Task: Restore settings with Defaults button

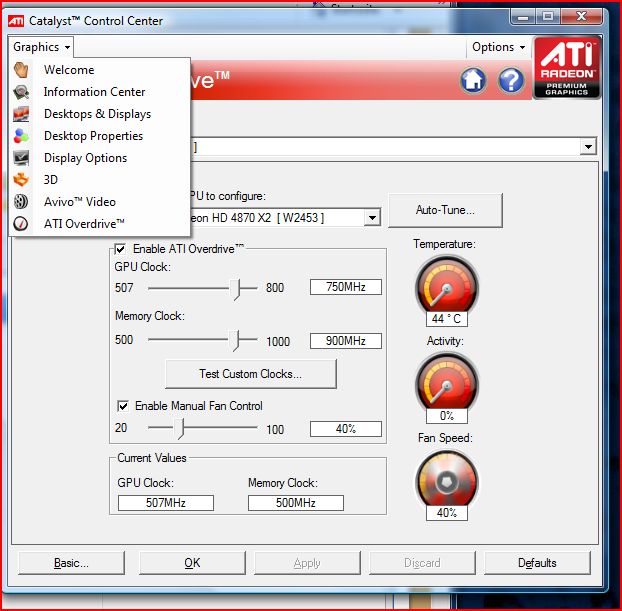Action: (x=537, y=563)
